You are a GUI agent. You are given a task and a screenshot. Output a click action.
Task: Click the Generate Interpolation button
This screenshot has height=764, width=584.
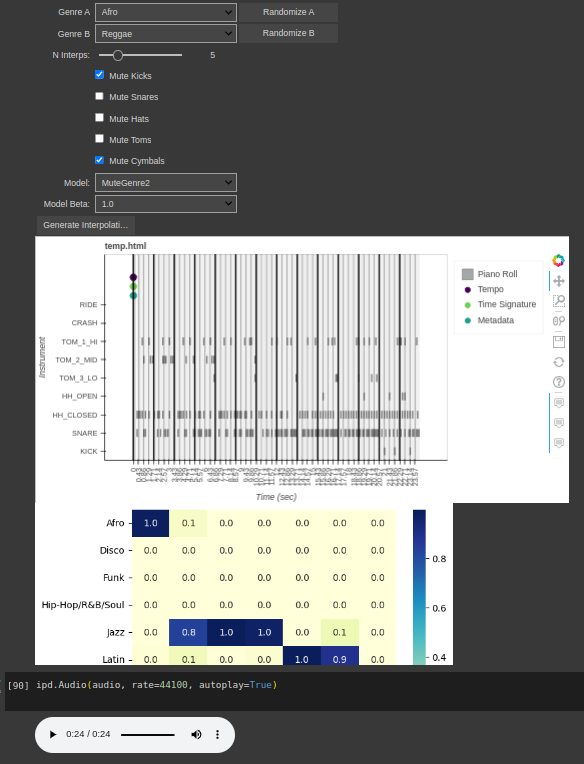click(x=86, y=225)
